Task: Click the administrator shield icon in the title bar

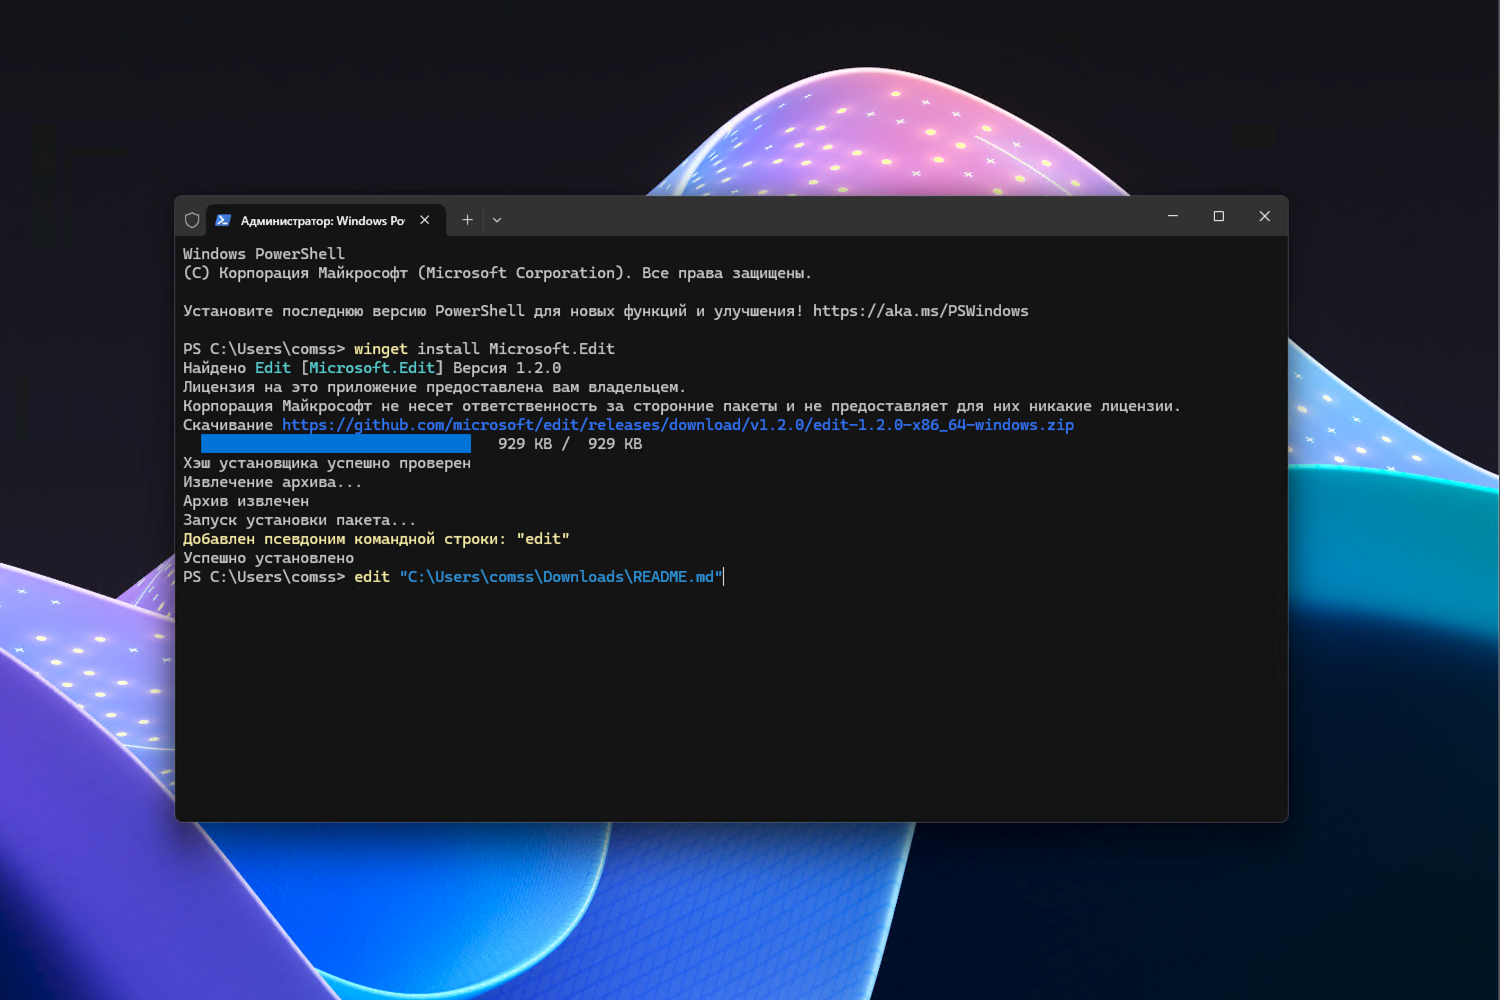Action: click(x=192, y=220)
